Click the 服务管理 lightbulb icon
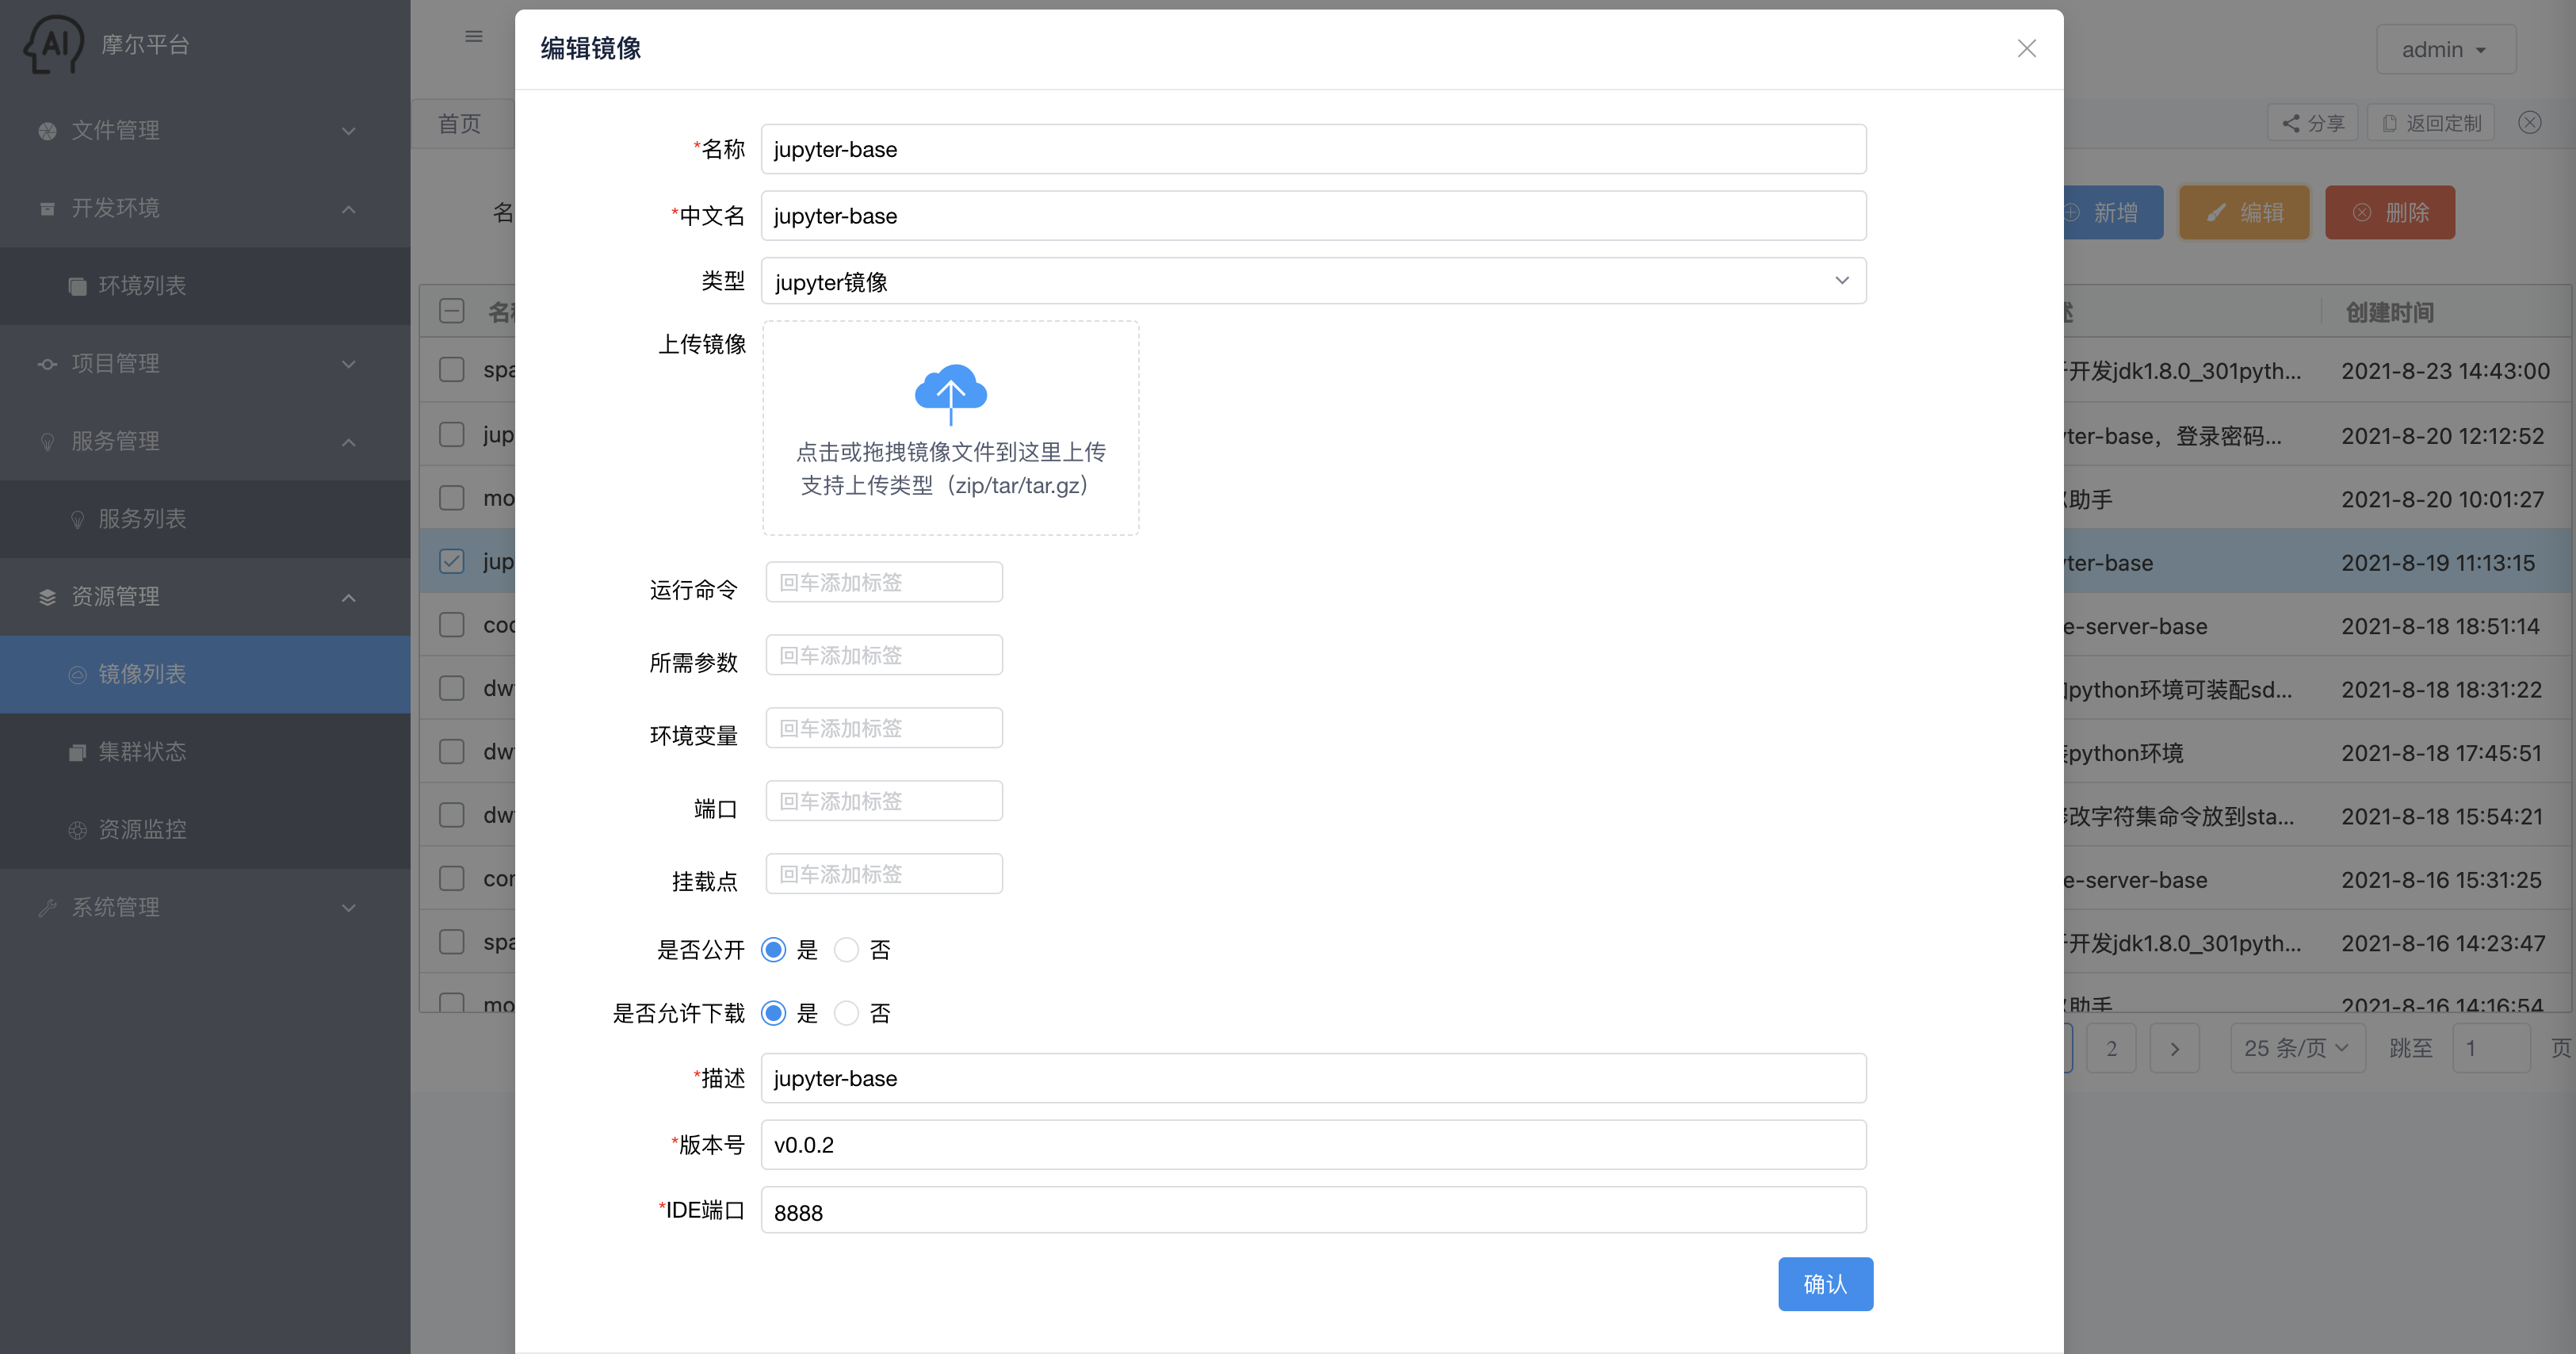The image size is (2576, 1354). click(47, 442)
